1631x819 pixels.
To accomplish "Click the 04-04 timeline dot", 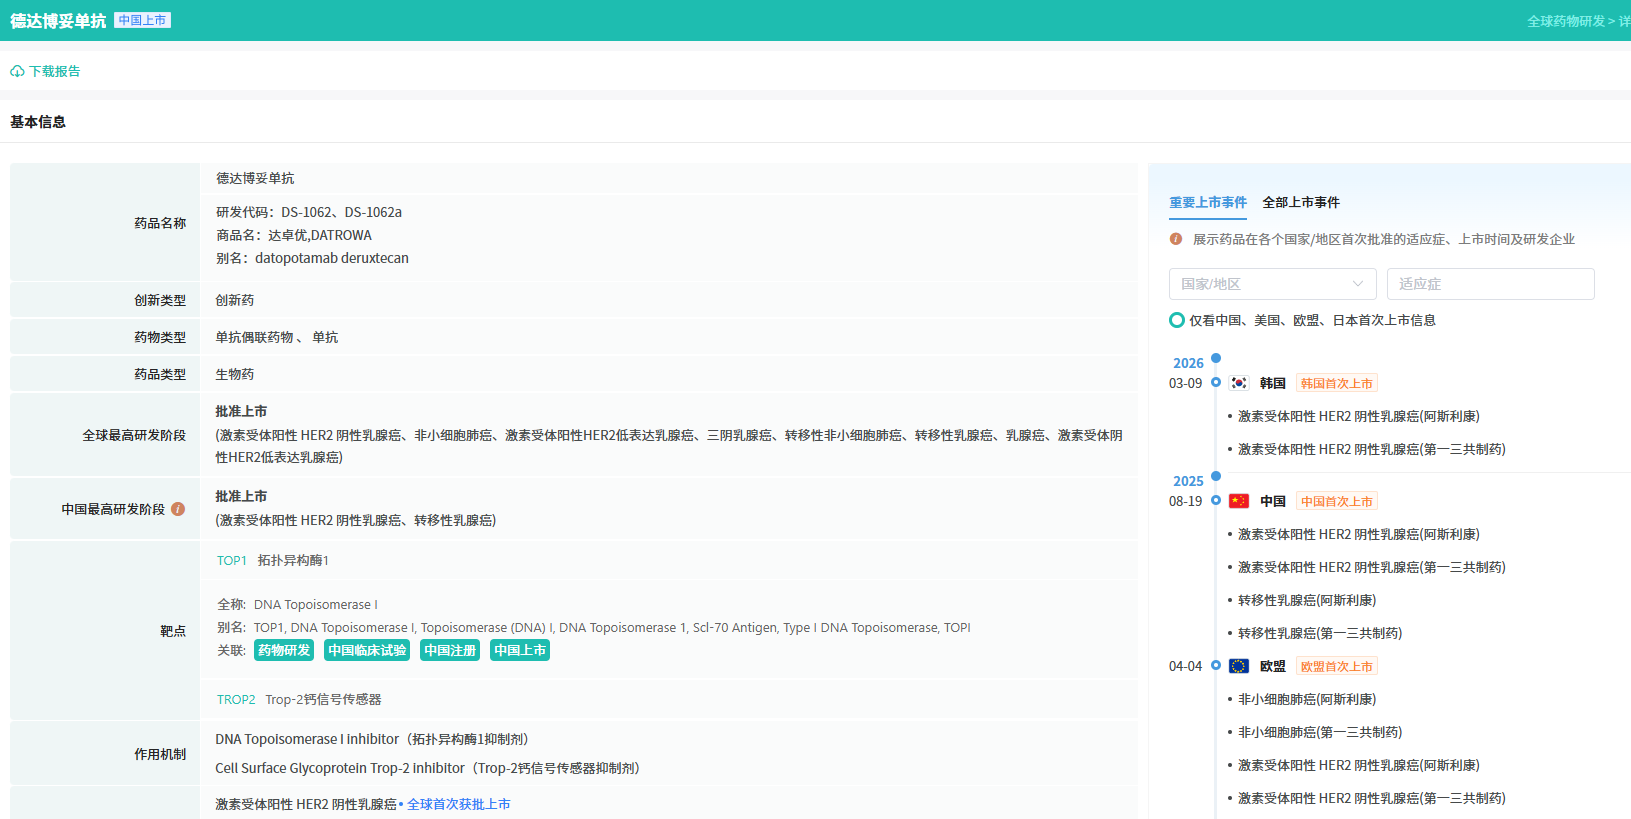I will (x=1216, y=665).
